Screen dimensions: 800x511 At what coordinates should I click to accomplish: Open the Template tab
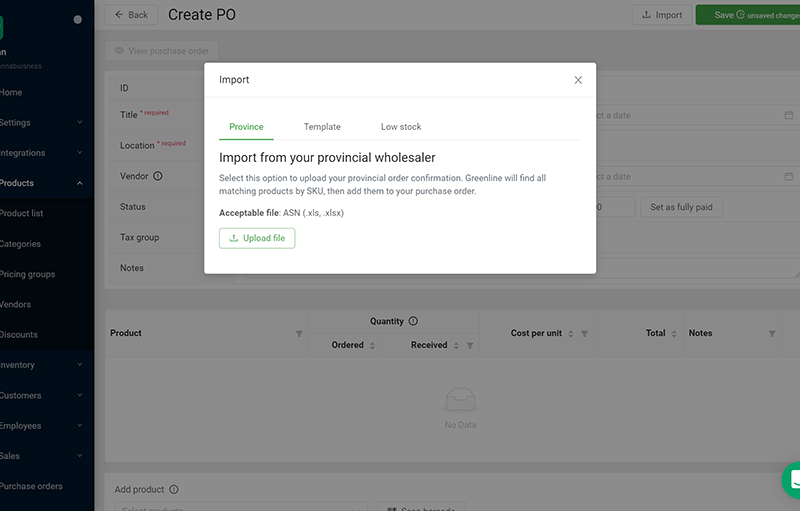pyautogui.click(x=322, y=126)
